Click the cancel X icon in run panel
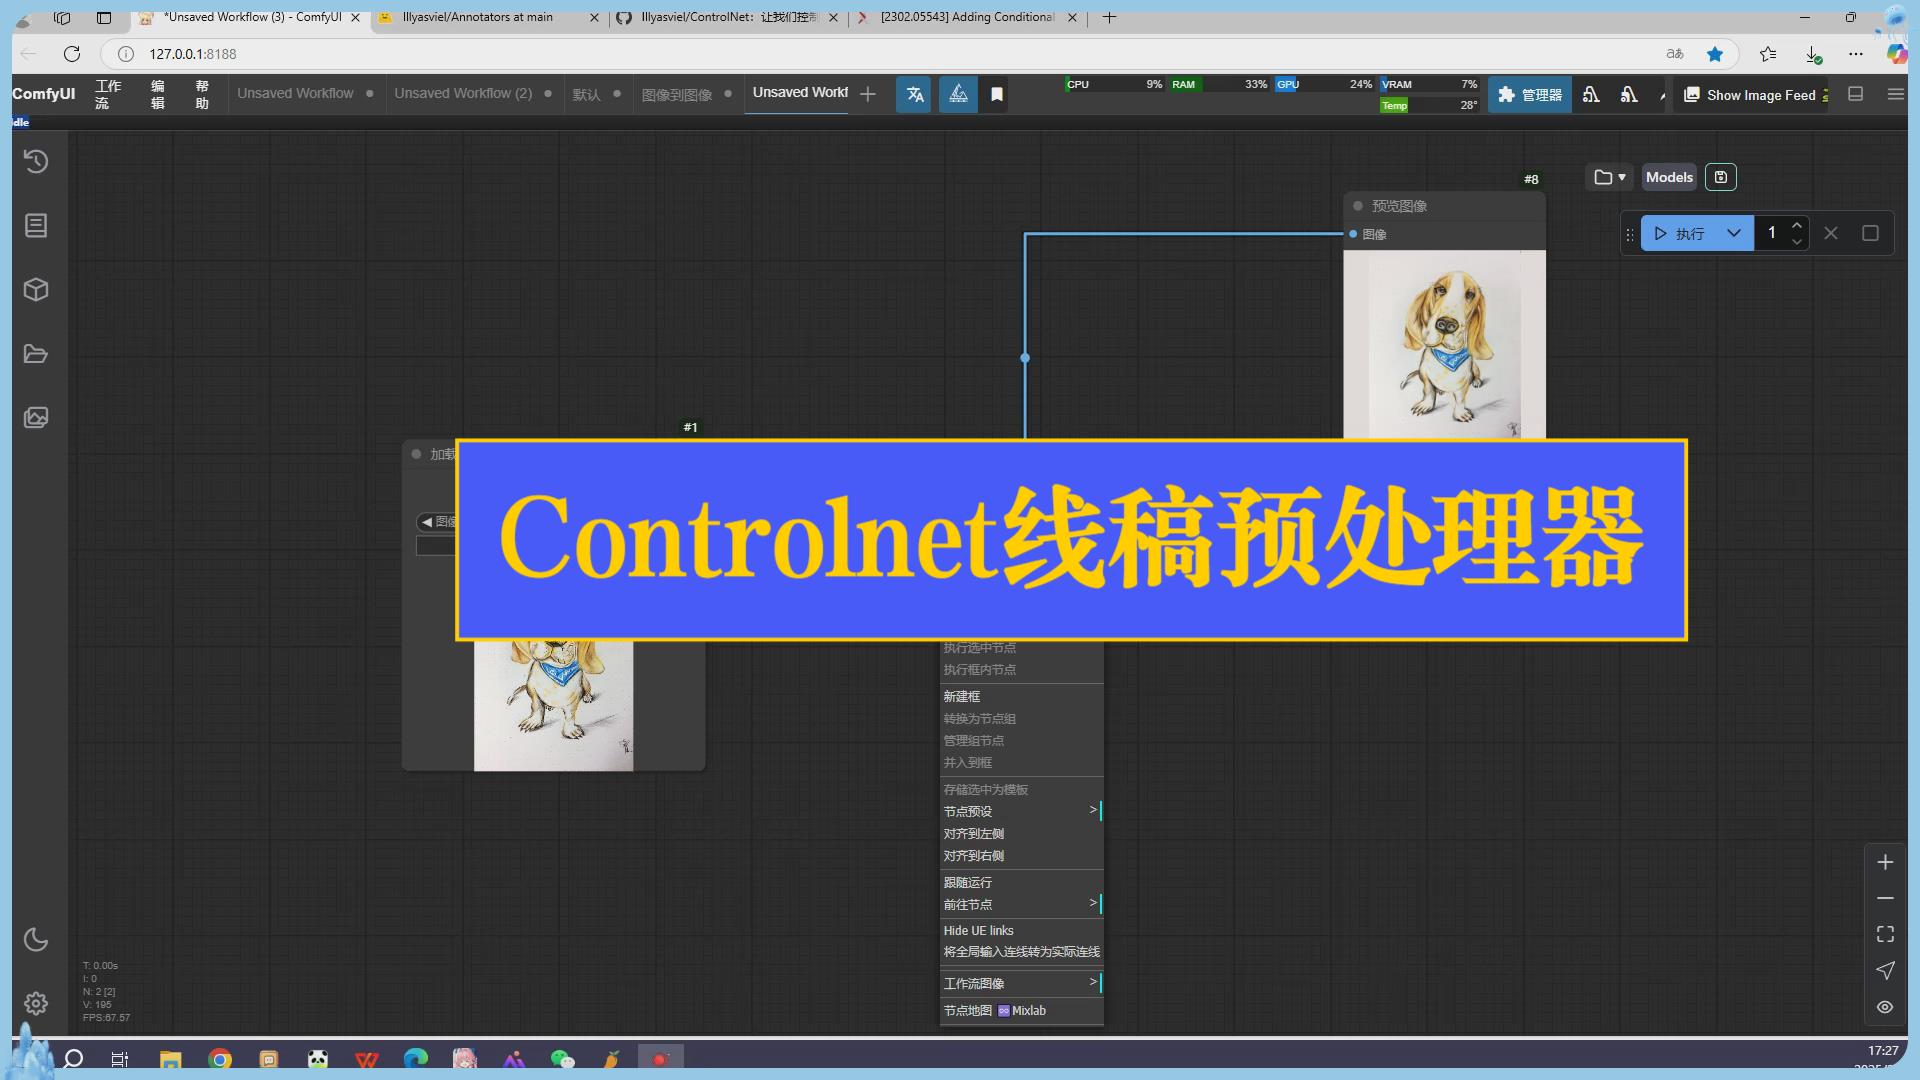The height and width of the screenshot is (1080, 1920). (x=1831, y=233)
